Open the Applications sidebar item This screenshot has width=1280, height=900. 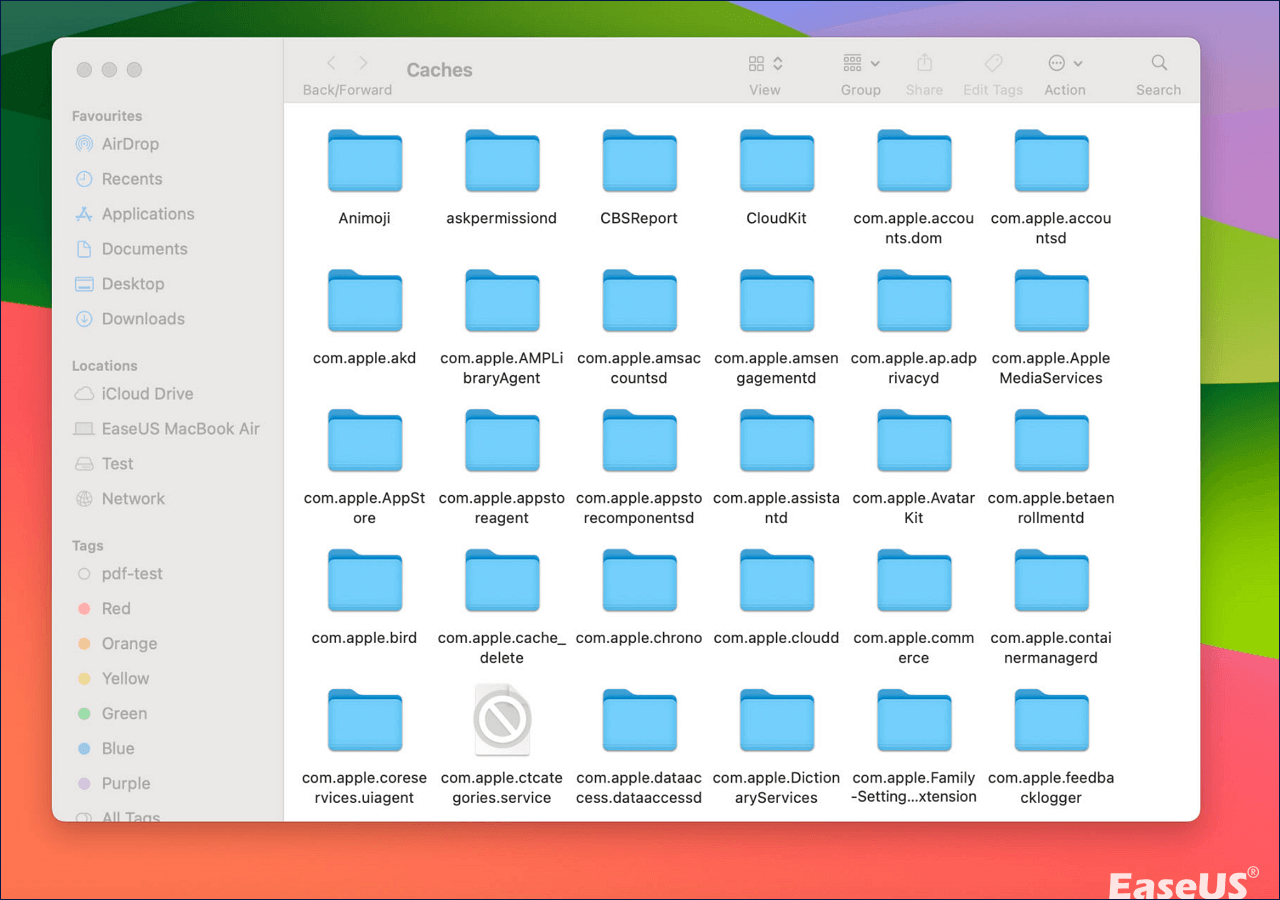[147, 214]
